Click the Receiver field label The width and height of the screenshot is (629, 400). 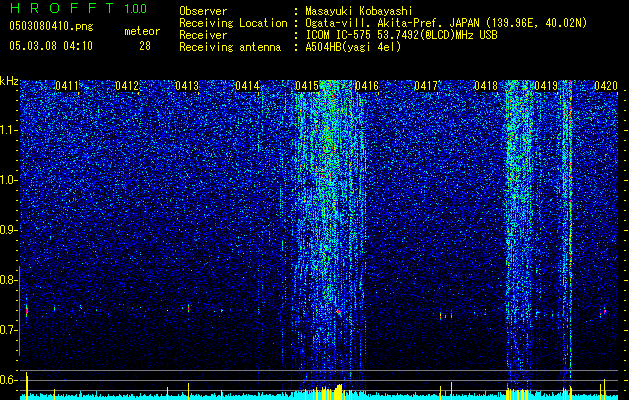coord(203,35)
